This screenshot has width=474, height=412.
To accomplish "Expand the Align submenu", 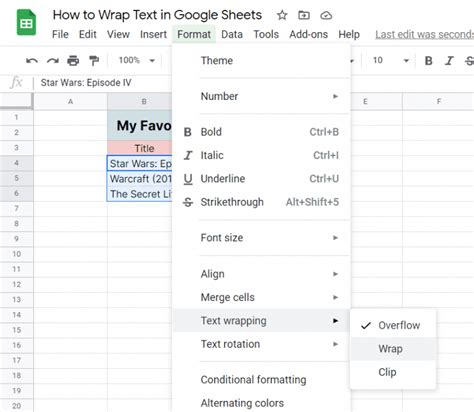I will click(x=261, y=274).
